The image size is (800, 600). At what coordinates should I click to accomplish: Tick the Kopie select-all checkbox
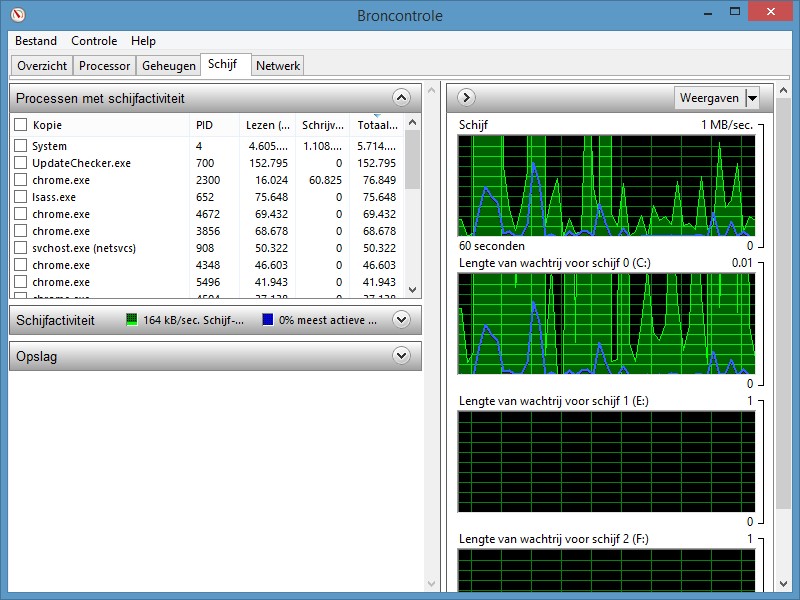(20, 124)
